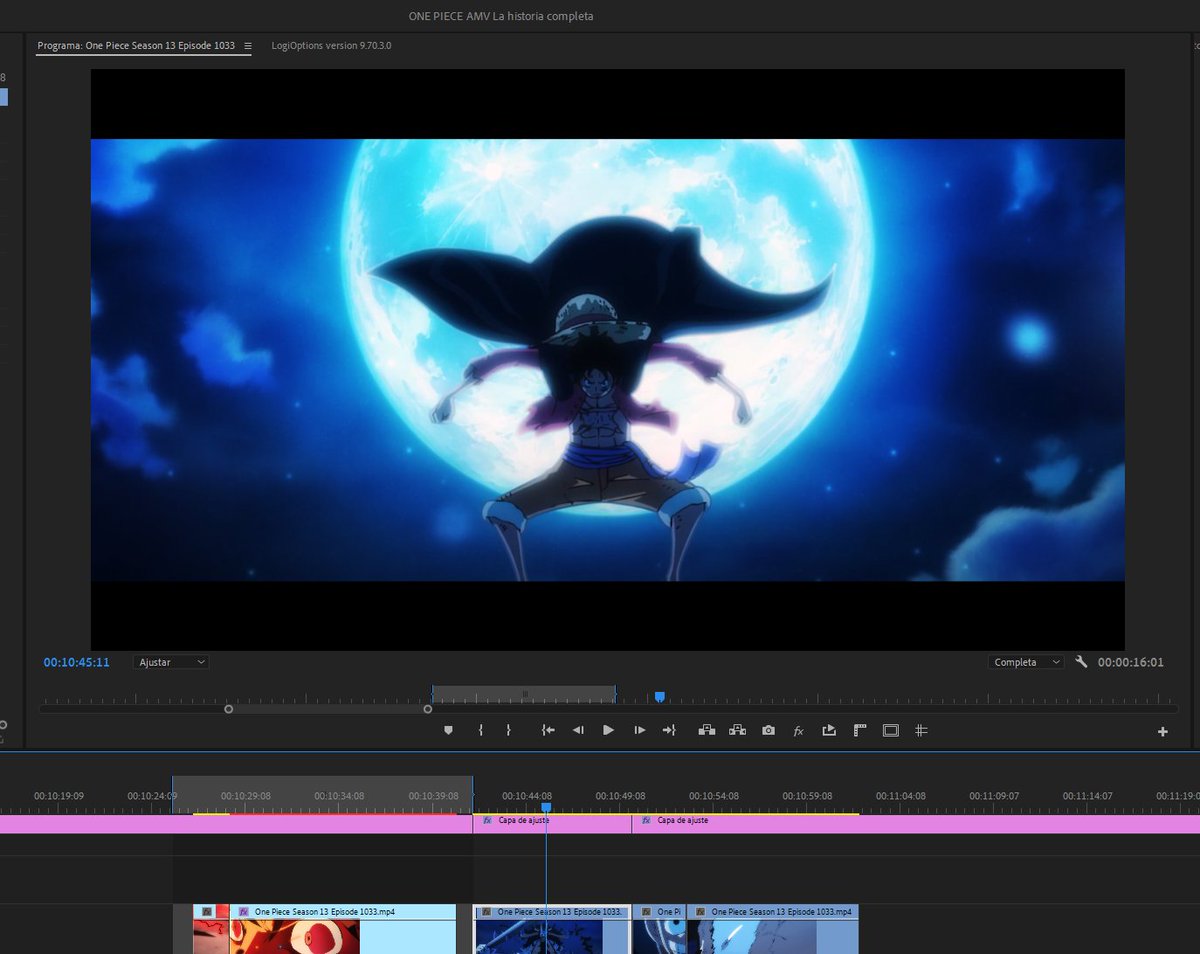Click the current timecode 00:10:45:11
Screen dimensions: 1200x954
point(77,662)
